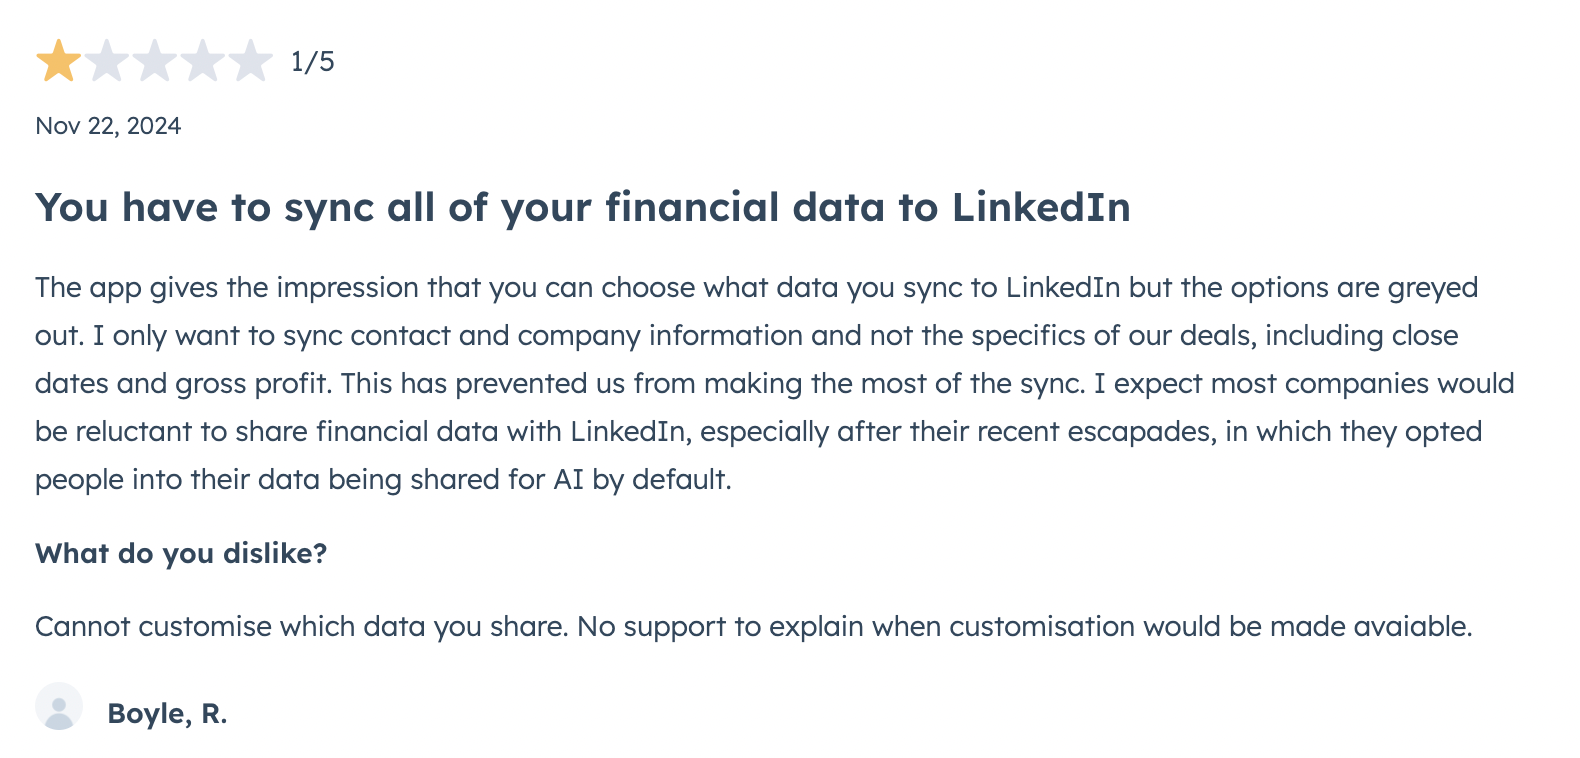Click the review title about syncing financial data
Image resolution: width=1580 pixels, height=758 pixels.
[583, 208]
